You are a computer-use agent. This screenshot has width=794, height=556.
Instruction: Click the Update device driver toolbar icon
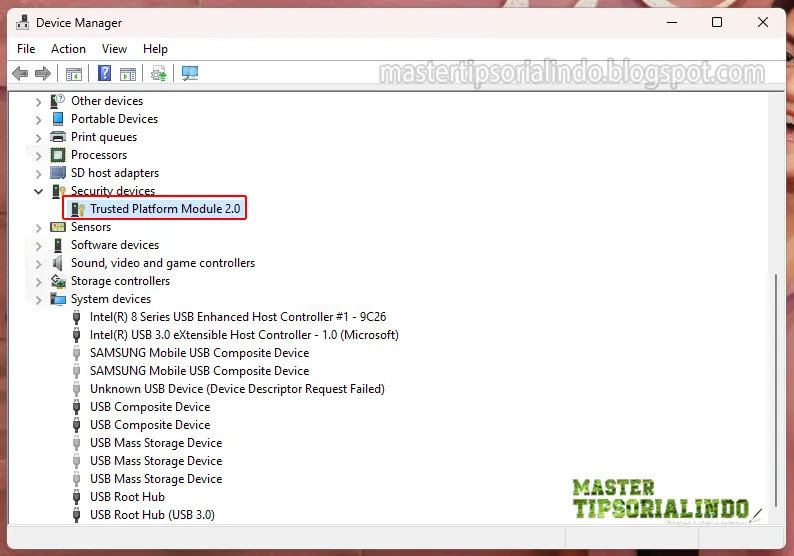tap(158, 74)
